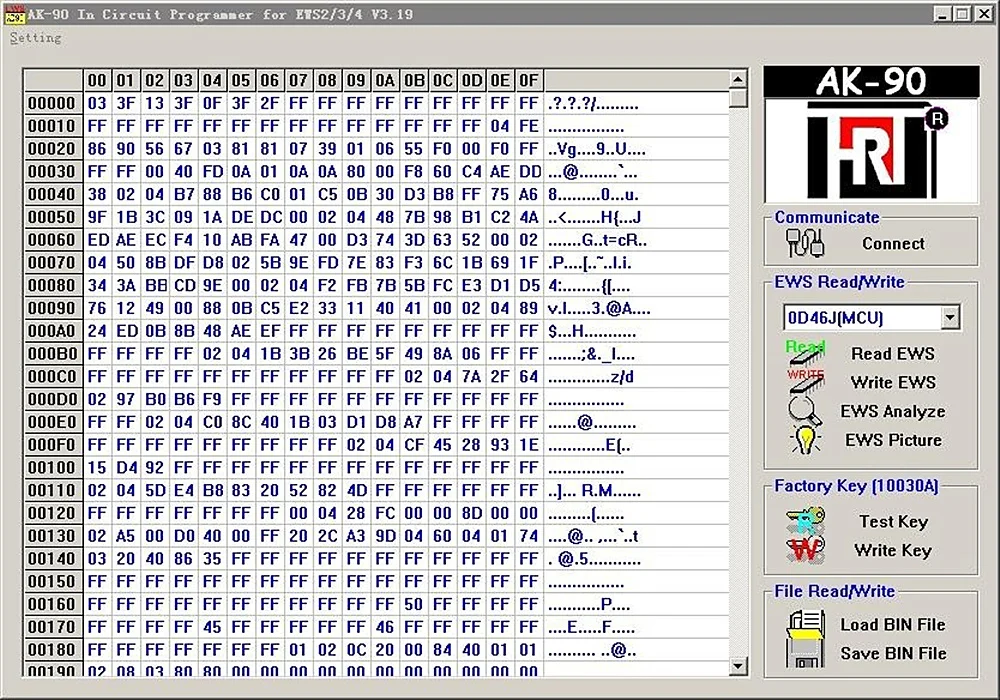Screen dimensions: 1000x700
Task: Click column header 07
Action: pyautogui.click(x=298, y=80)
